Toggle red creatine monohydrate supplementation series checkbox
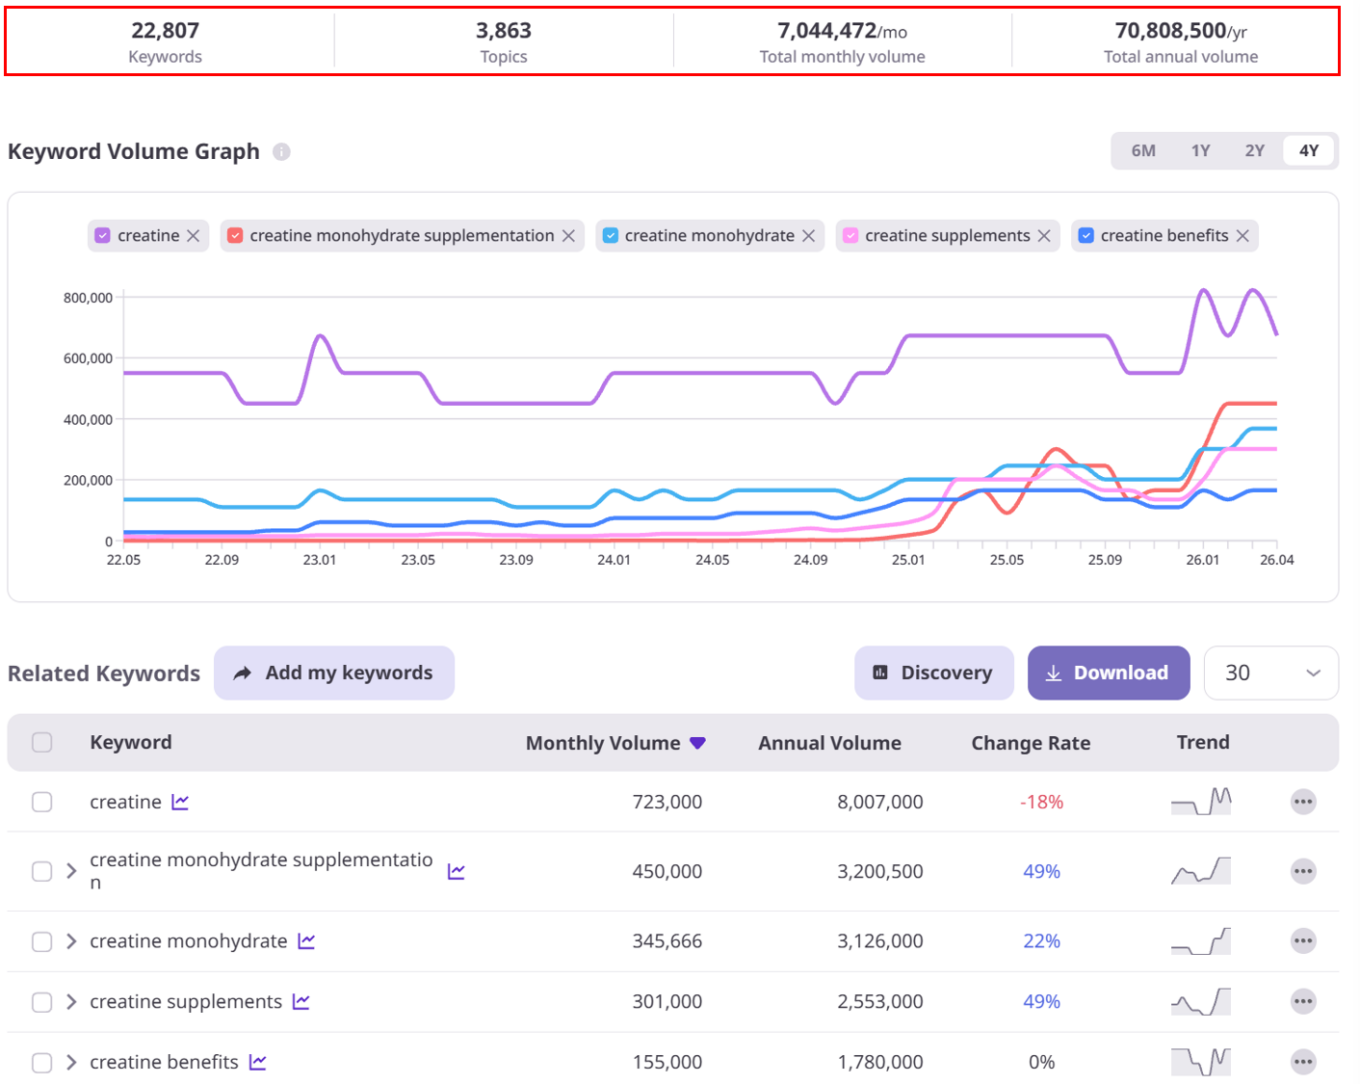The height and width of the screenshot is (1084, 1360). pos(235,236)
